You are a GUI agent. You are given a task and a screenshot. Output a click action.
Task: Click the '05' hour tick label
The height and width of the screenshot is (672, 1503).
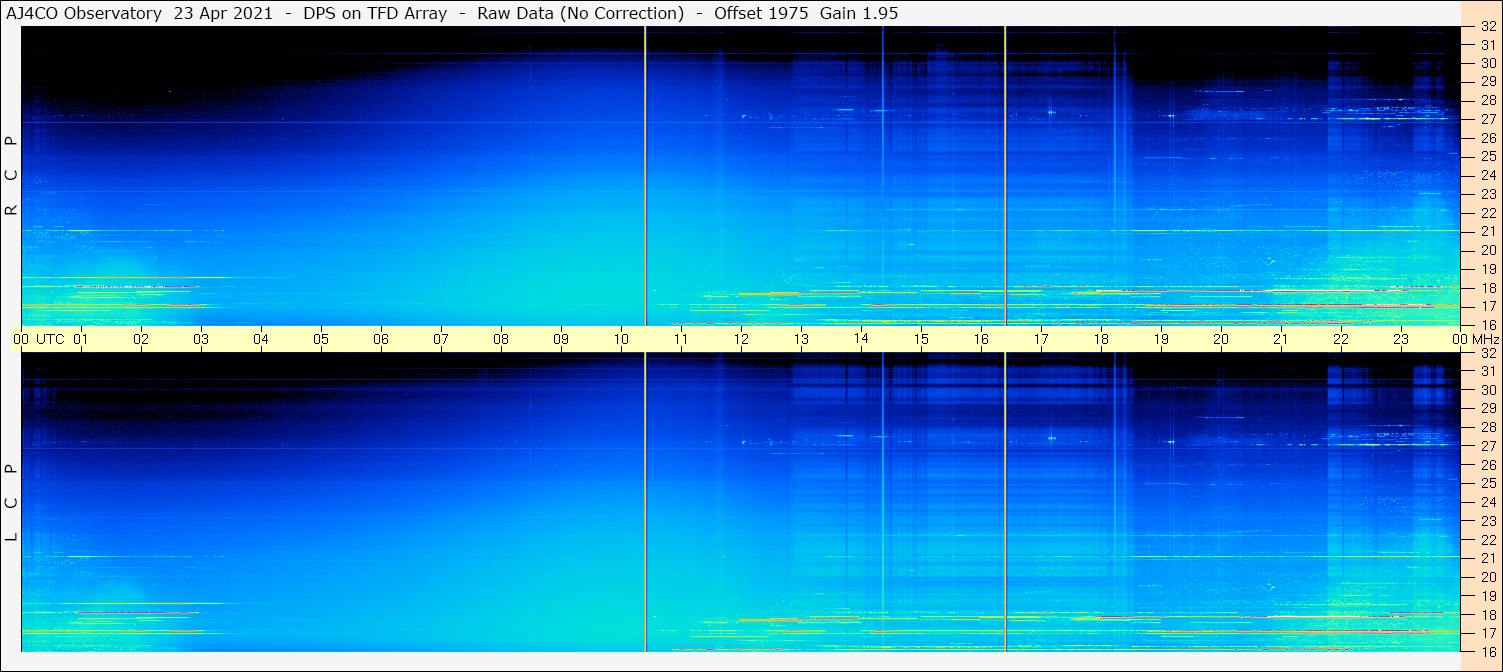pyautogui.click(x=321, y=339)
